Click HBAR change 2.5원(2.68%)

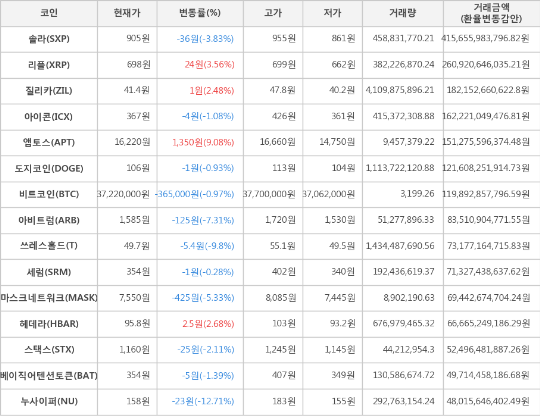tap(208, 324)
